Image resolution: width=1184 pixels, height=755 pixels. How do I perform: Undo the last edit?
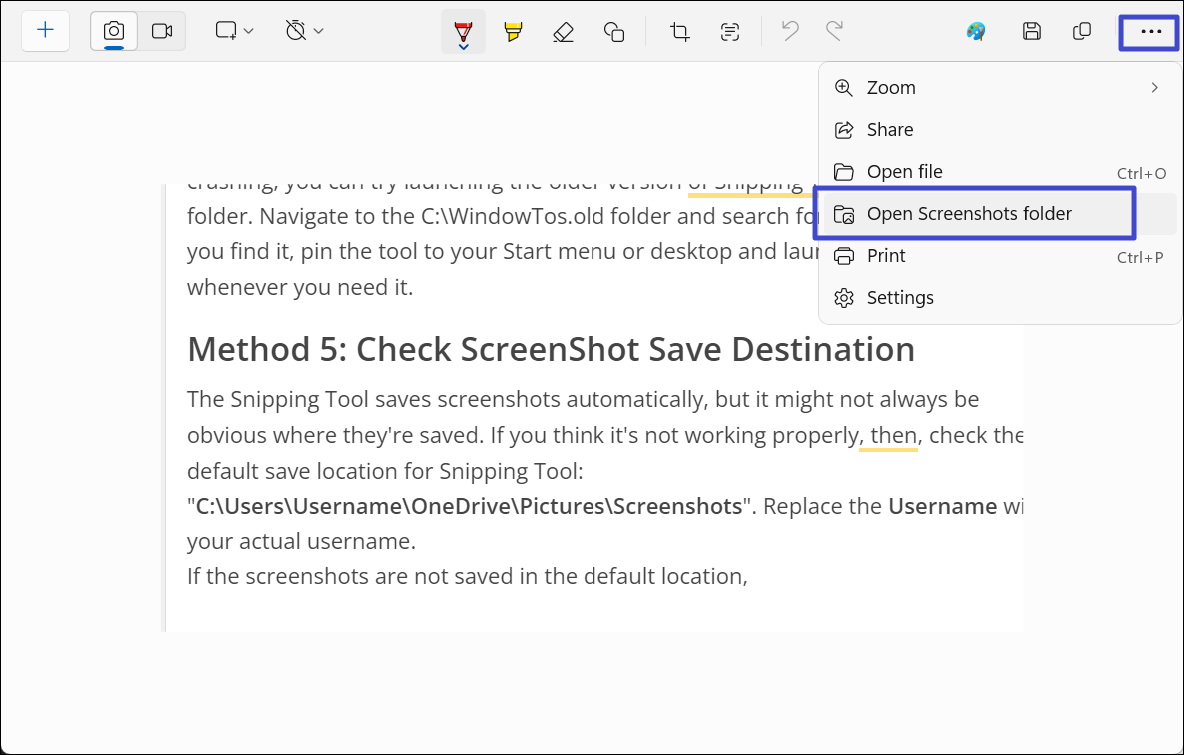[x=789, y=31]
